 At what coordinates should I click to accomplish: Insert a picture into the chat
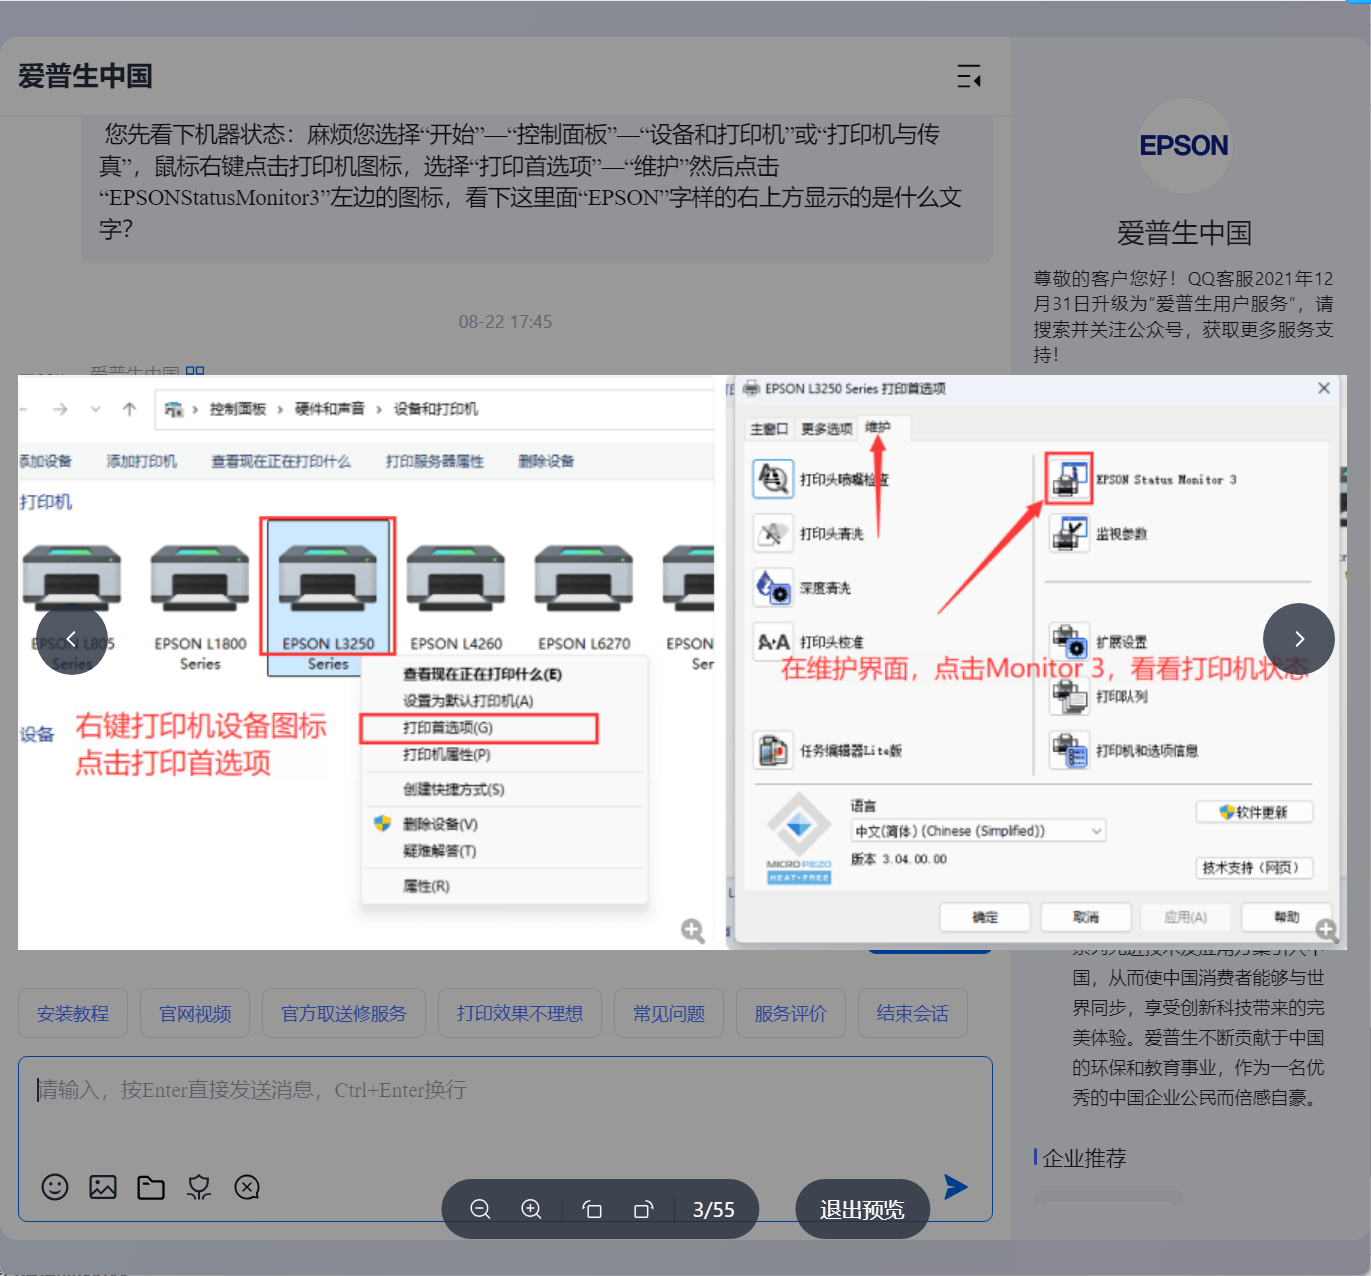[103, 1187]
